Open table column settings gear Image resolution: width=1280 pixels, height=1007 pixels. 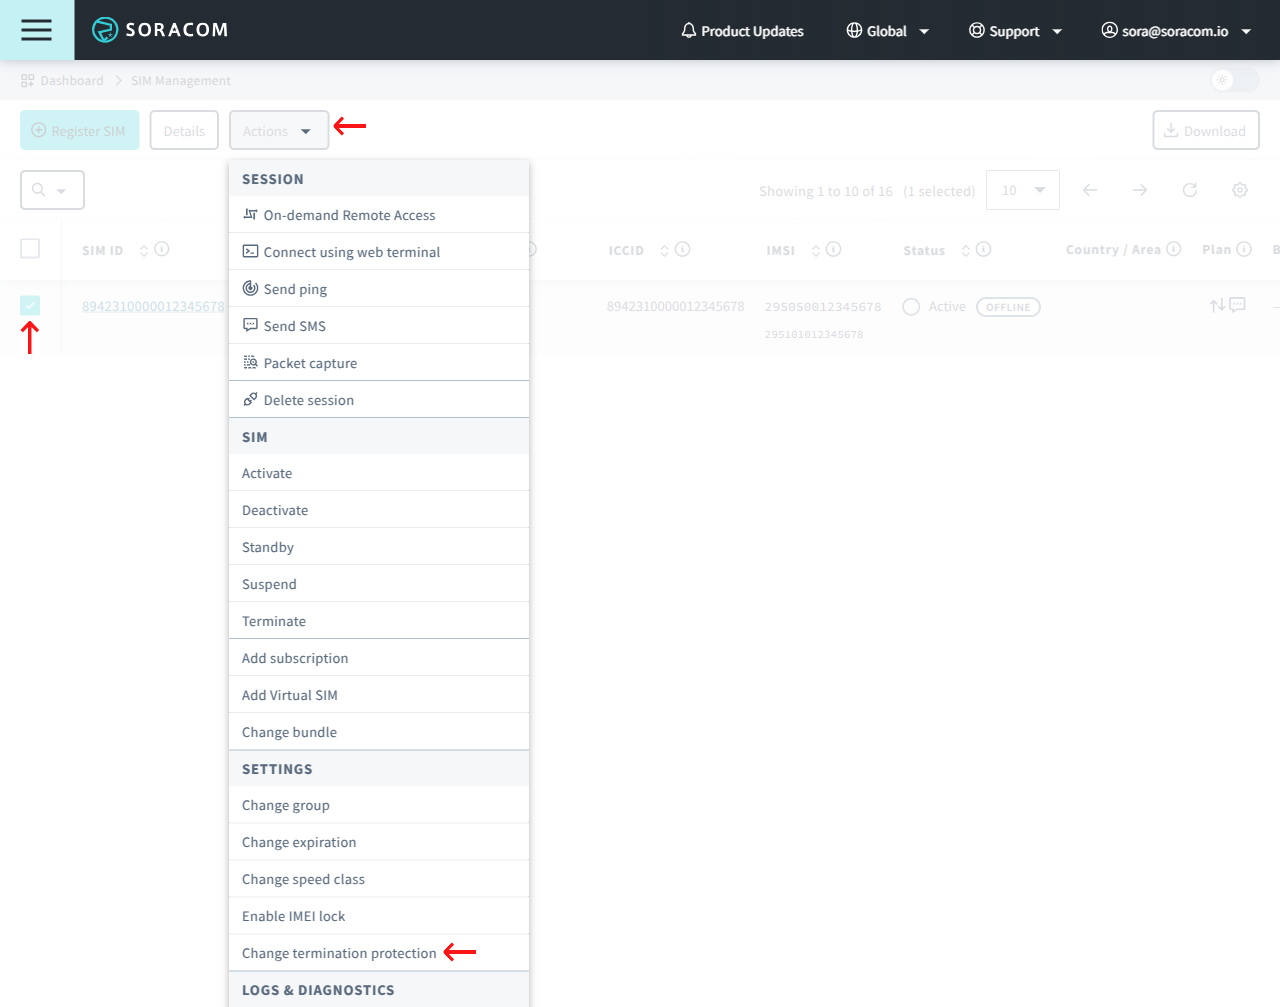[1240, 190]
